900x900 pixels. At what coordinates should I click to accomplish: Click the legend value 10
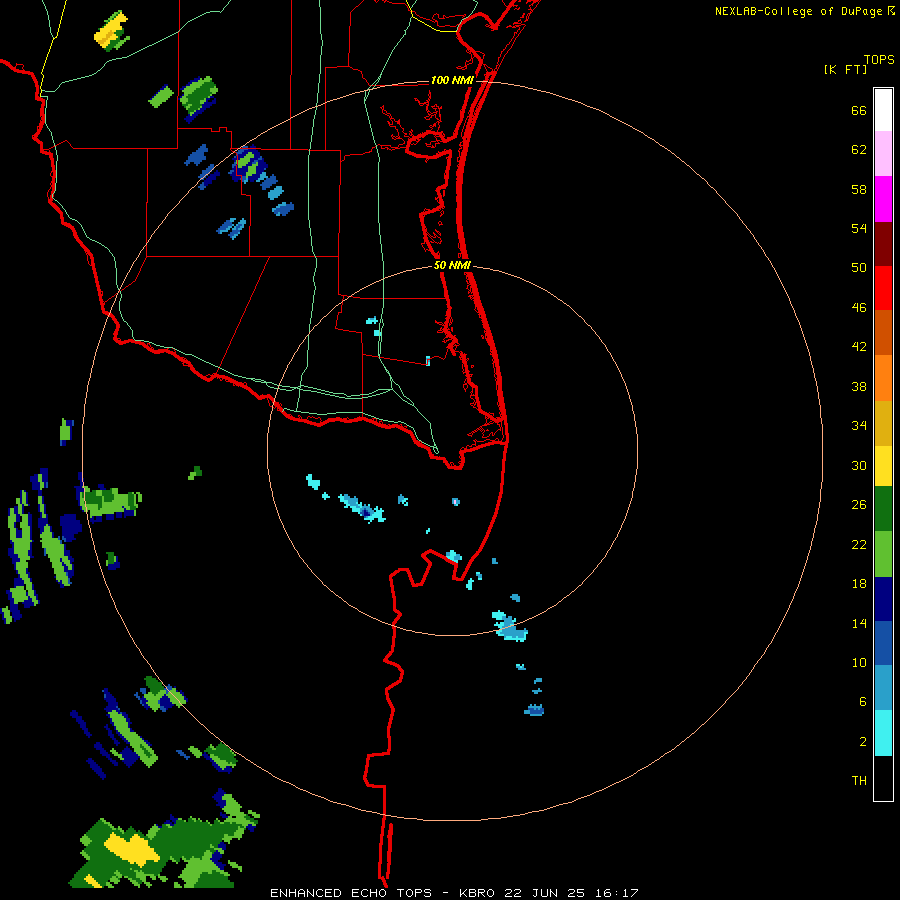859,663
